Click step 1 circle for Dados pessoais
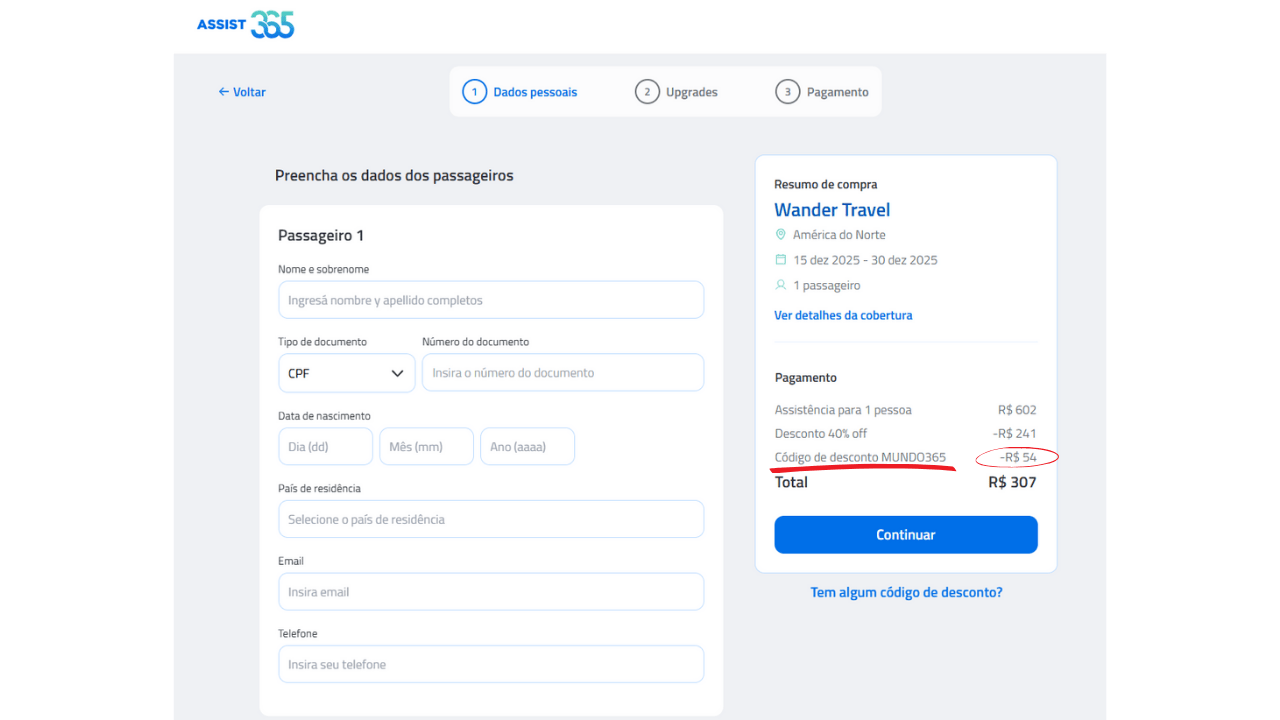 coord(474,92)
